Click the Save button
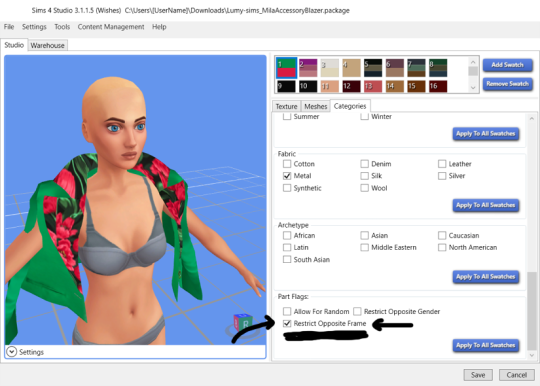This screenshot has height=386, width=540. pyautogui.click(x=478, y=375)
